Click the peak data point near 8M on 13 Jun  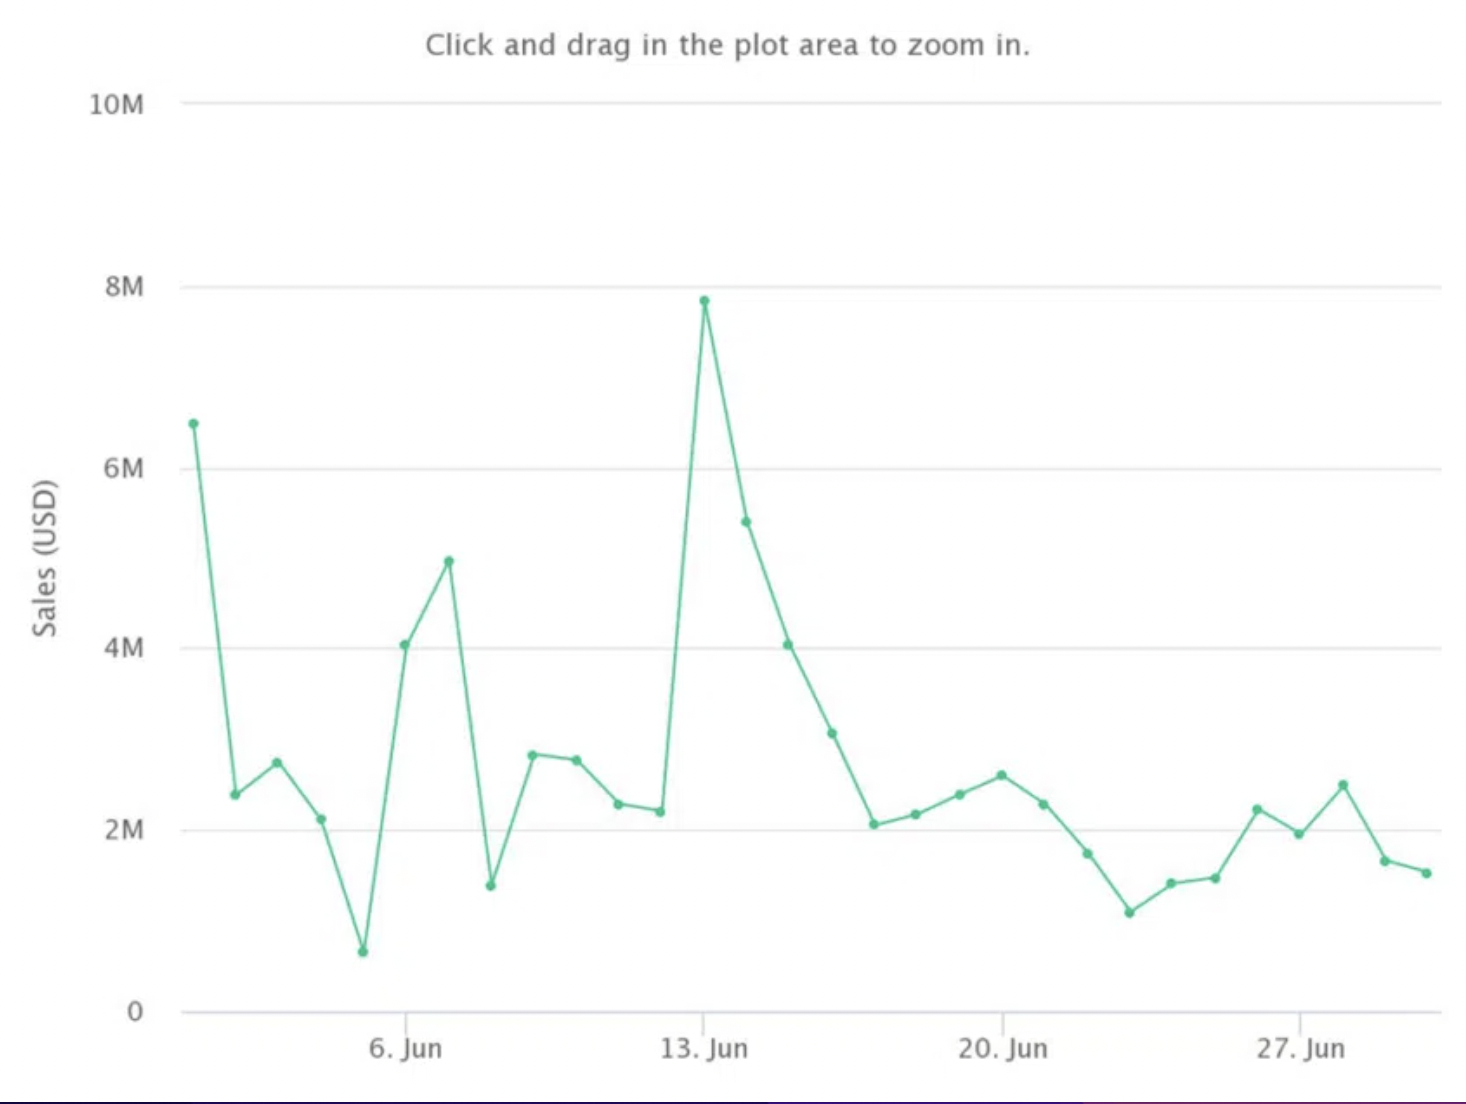[704, 300]
